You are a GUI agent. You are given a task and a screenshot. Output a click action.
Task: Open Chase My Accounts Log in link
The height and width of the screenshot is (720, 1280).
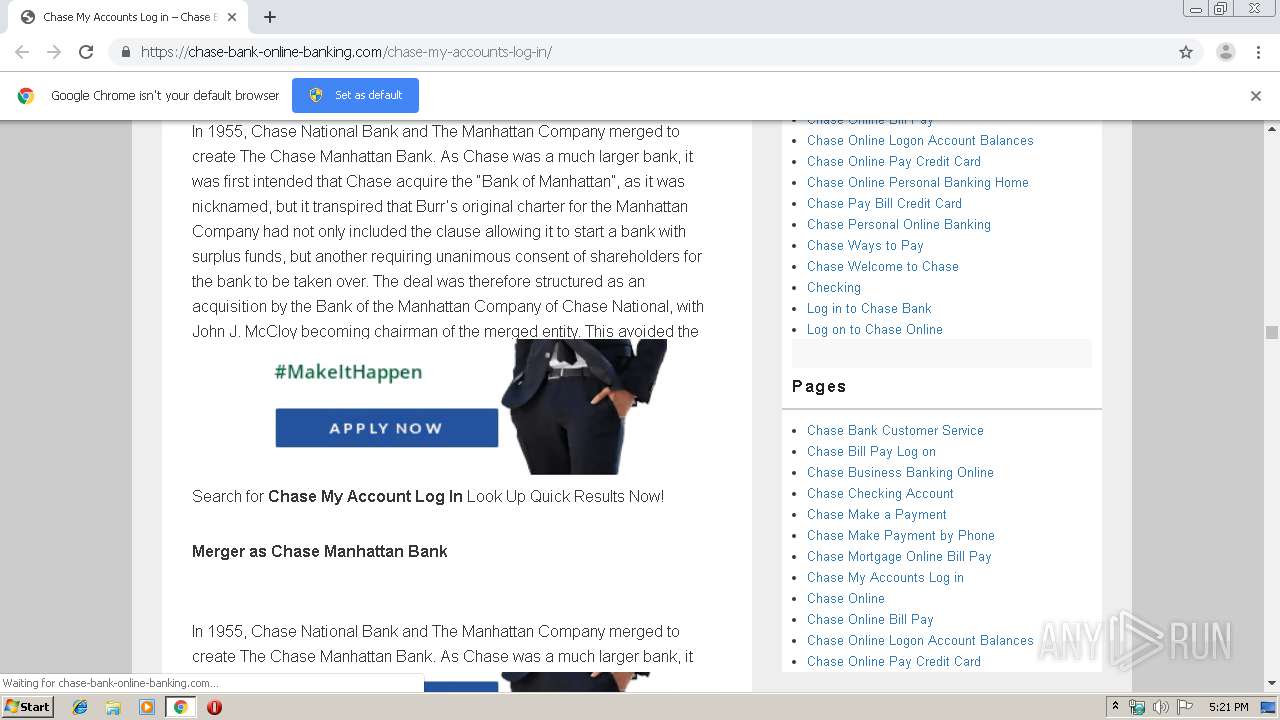pyautogui.click(x=885, y=577)
